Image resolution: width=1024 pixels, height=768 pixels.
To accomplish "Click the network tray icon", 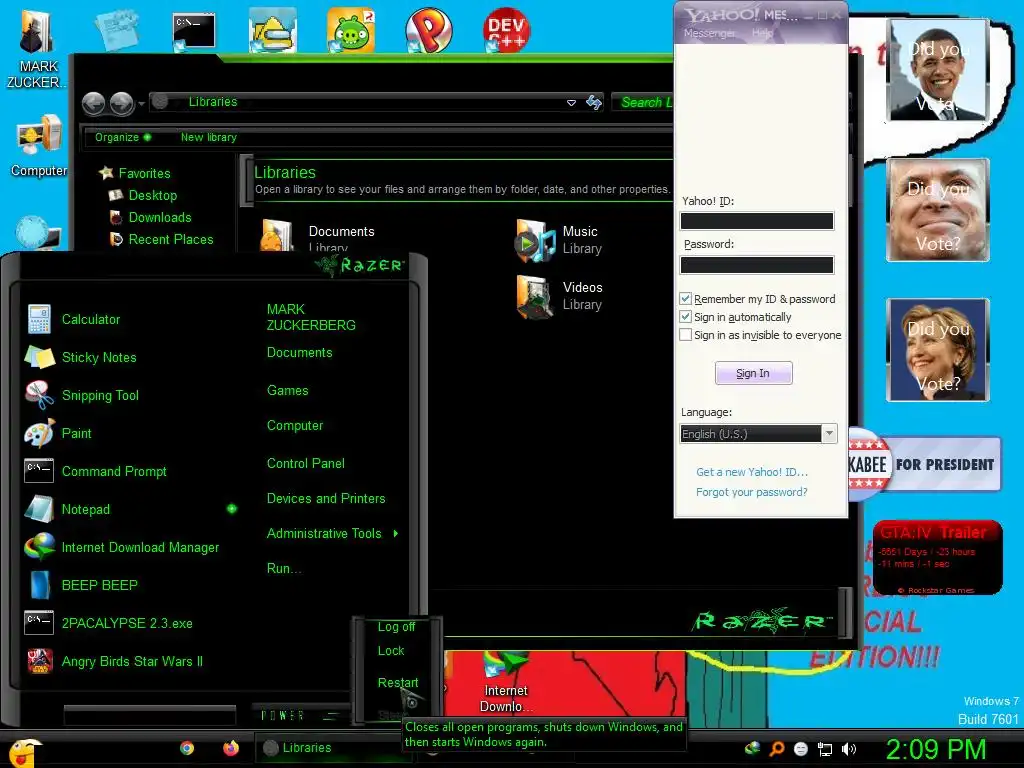I will coord(825,749).
